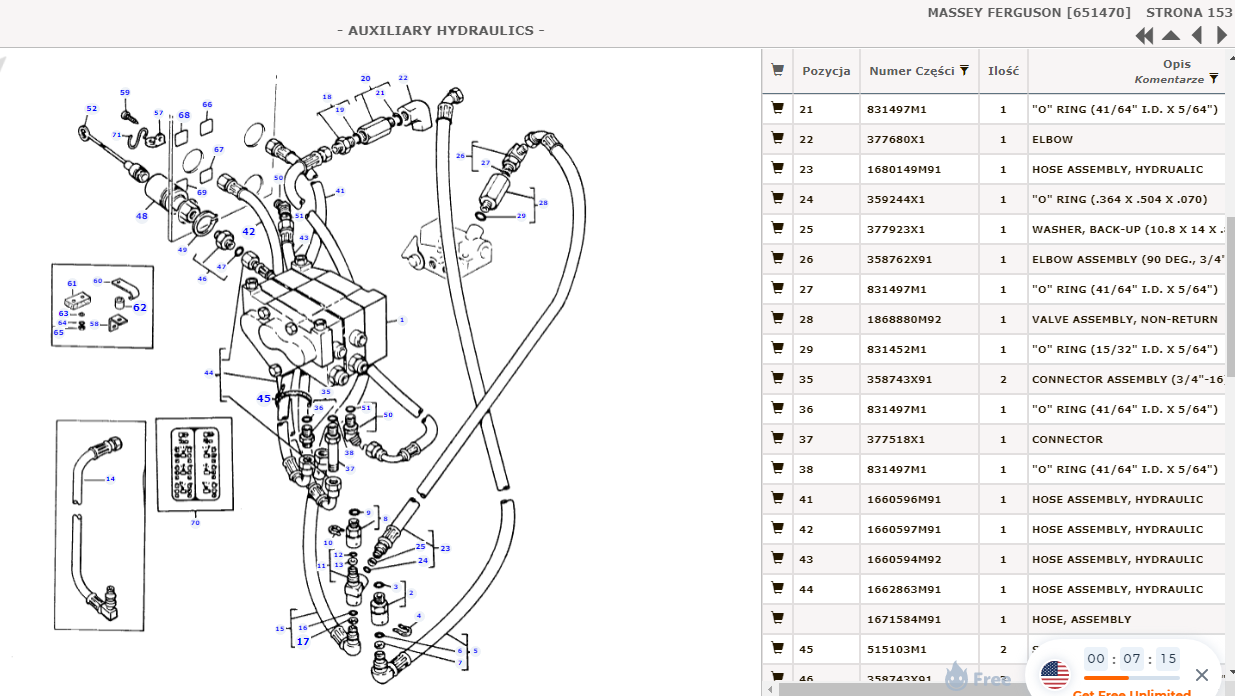The width and height of the screenshot is (1235, 696).
Task: Click the Ilość column header
Action: pyautogui.click(x=1003, y=71)
